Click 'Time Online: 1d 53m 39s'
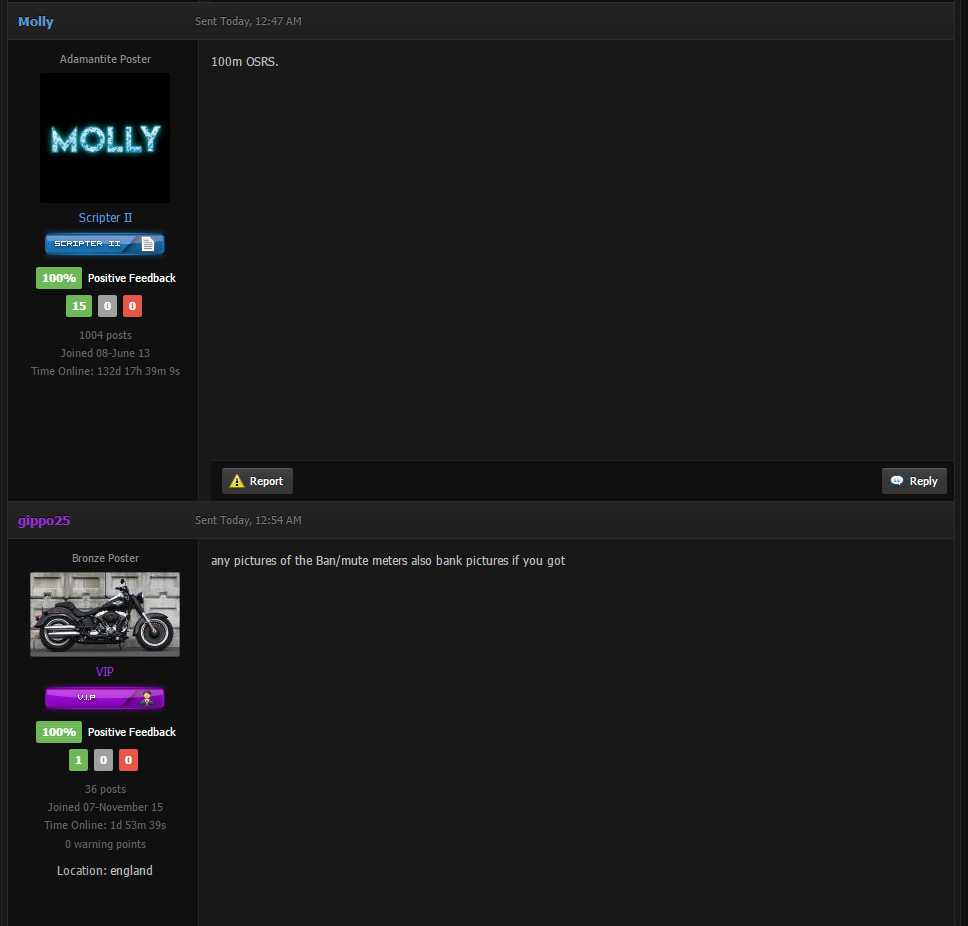The image size is (968, 926). pos(105,825)
